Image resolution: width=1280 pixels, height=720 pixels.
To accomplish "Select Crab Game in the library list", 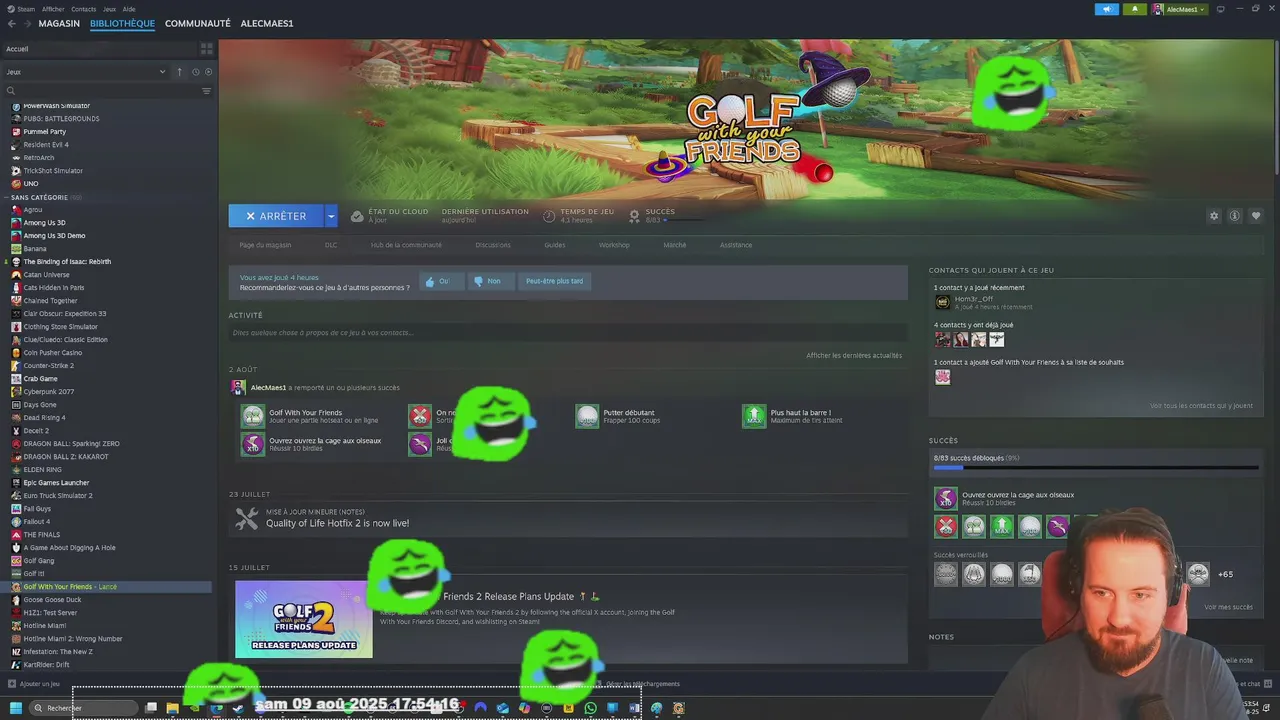I will point(40,379).
